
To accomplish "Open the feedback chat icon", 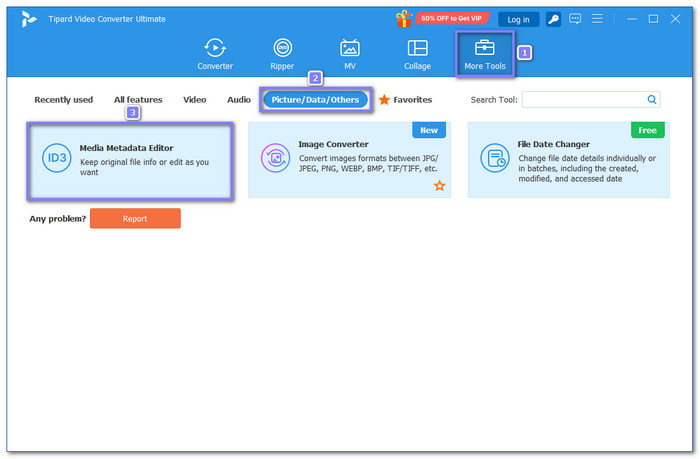I will (x=575, y=19).
